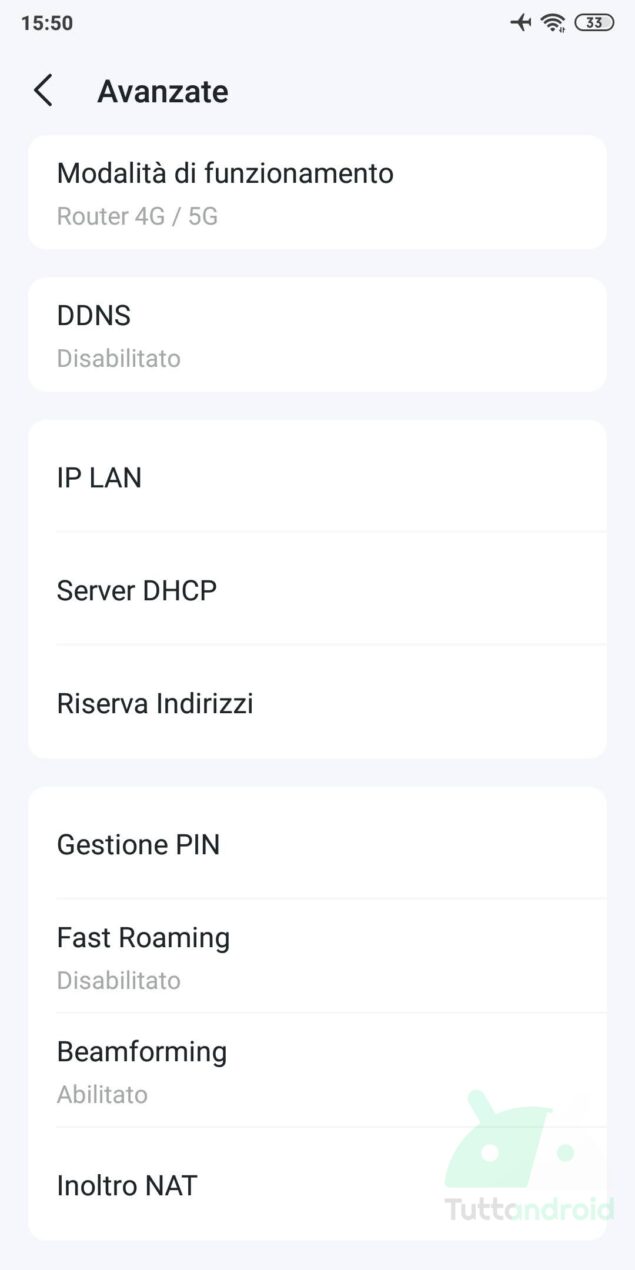Open Gestione PIN settings

(x=317, y=844)
